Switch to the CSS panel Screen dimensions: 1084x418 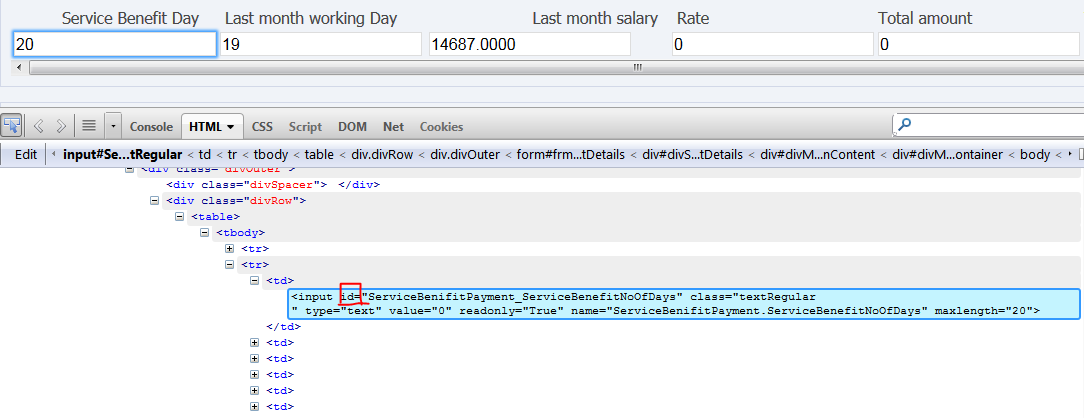[262, 127]
